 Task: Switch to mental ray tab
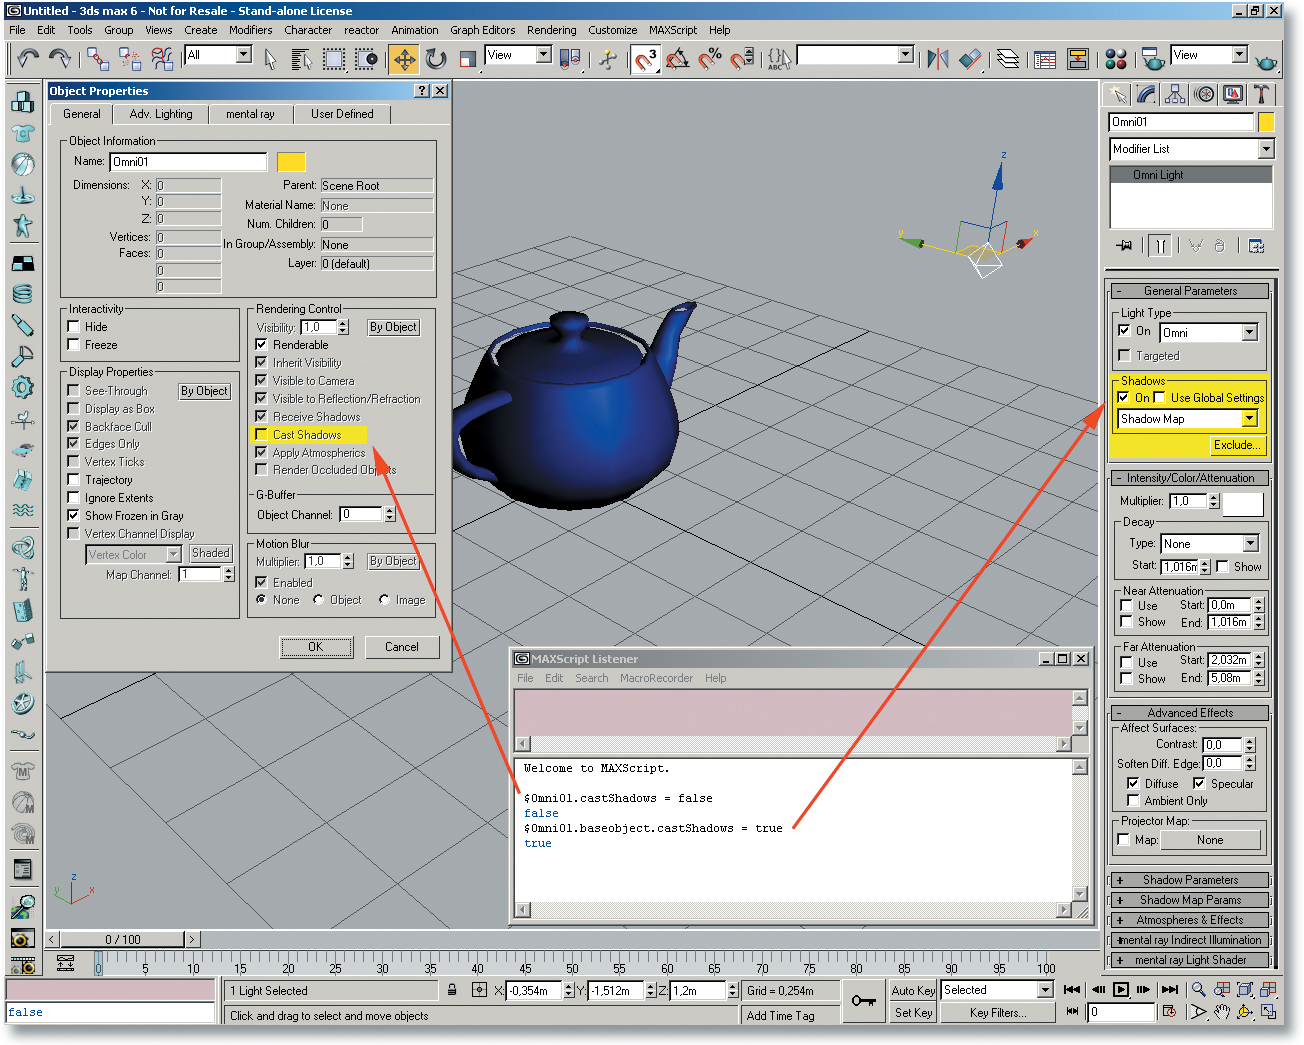[x=250, y=114]
